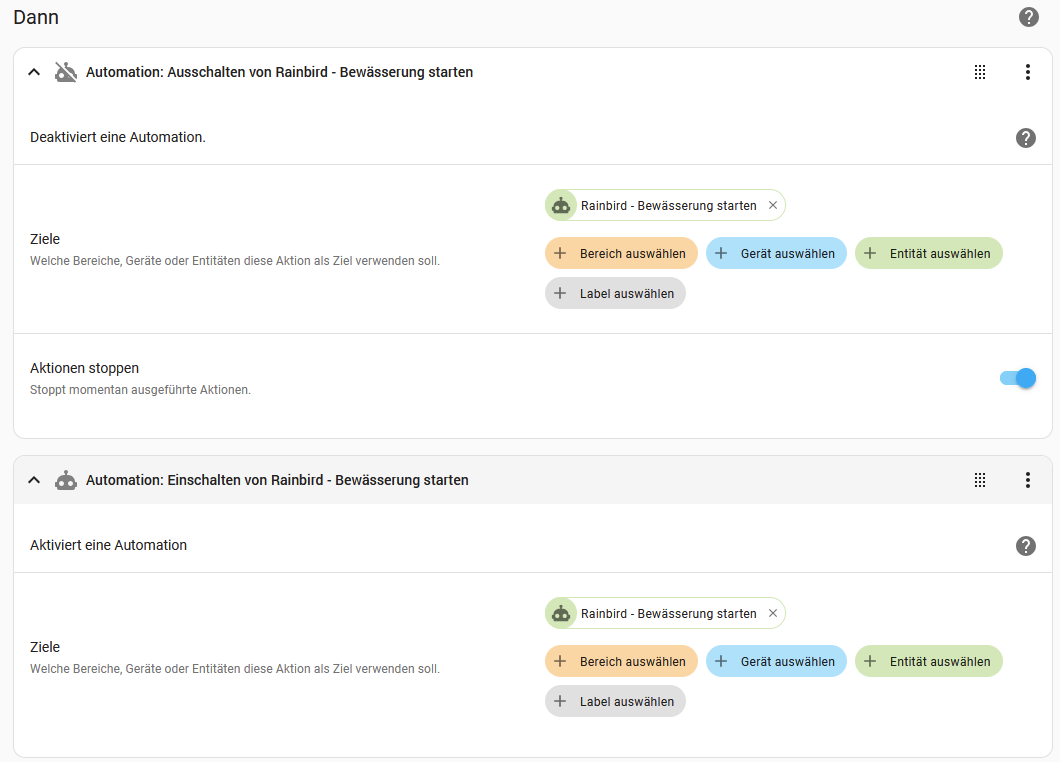Click the Ausschalten von Rainbird action title
The height and width of the screenshot is (762, 1060).
point(279,72)
